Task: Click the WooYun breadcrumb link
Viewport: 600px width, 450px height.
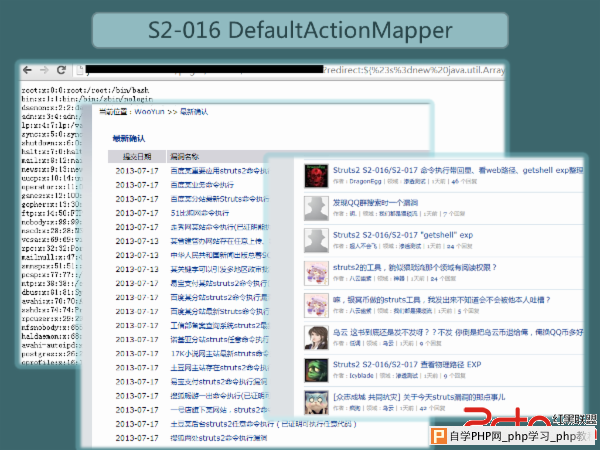Action: [x=149, y=112]
